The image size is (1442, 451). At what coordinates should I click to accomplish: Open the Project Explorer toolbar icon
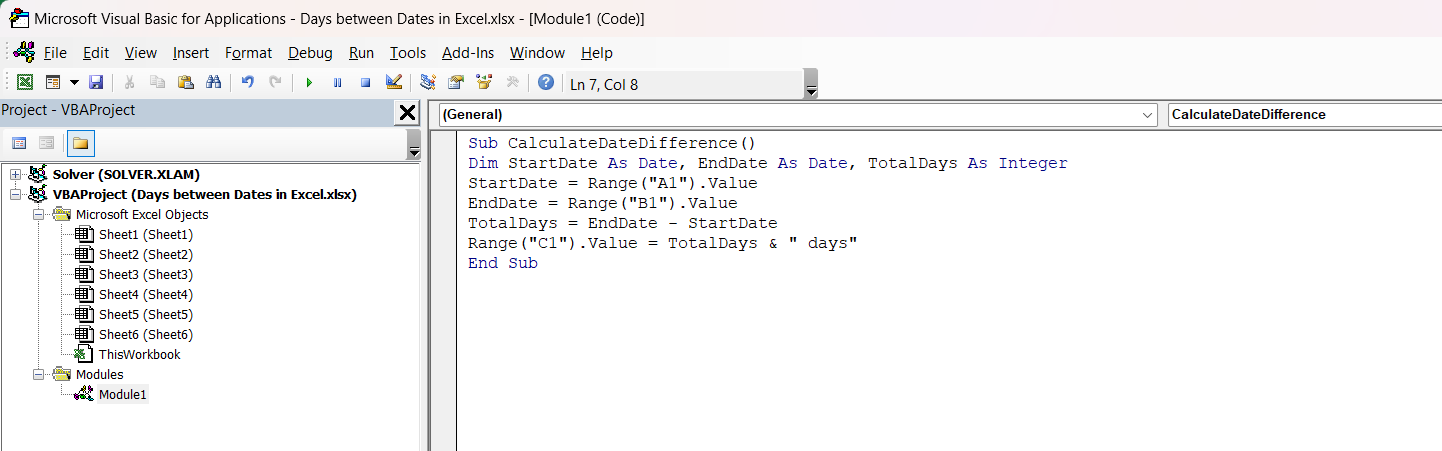click(428, 83)
